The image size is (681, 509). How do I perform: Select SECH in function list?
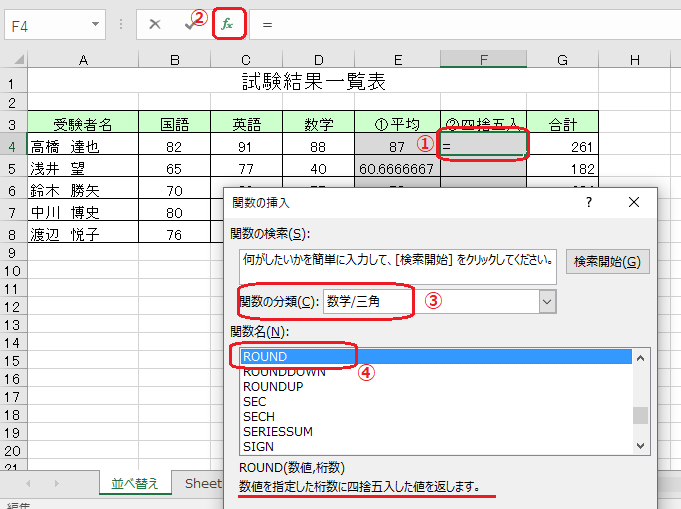[x=436, y=416]
